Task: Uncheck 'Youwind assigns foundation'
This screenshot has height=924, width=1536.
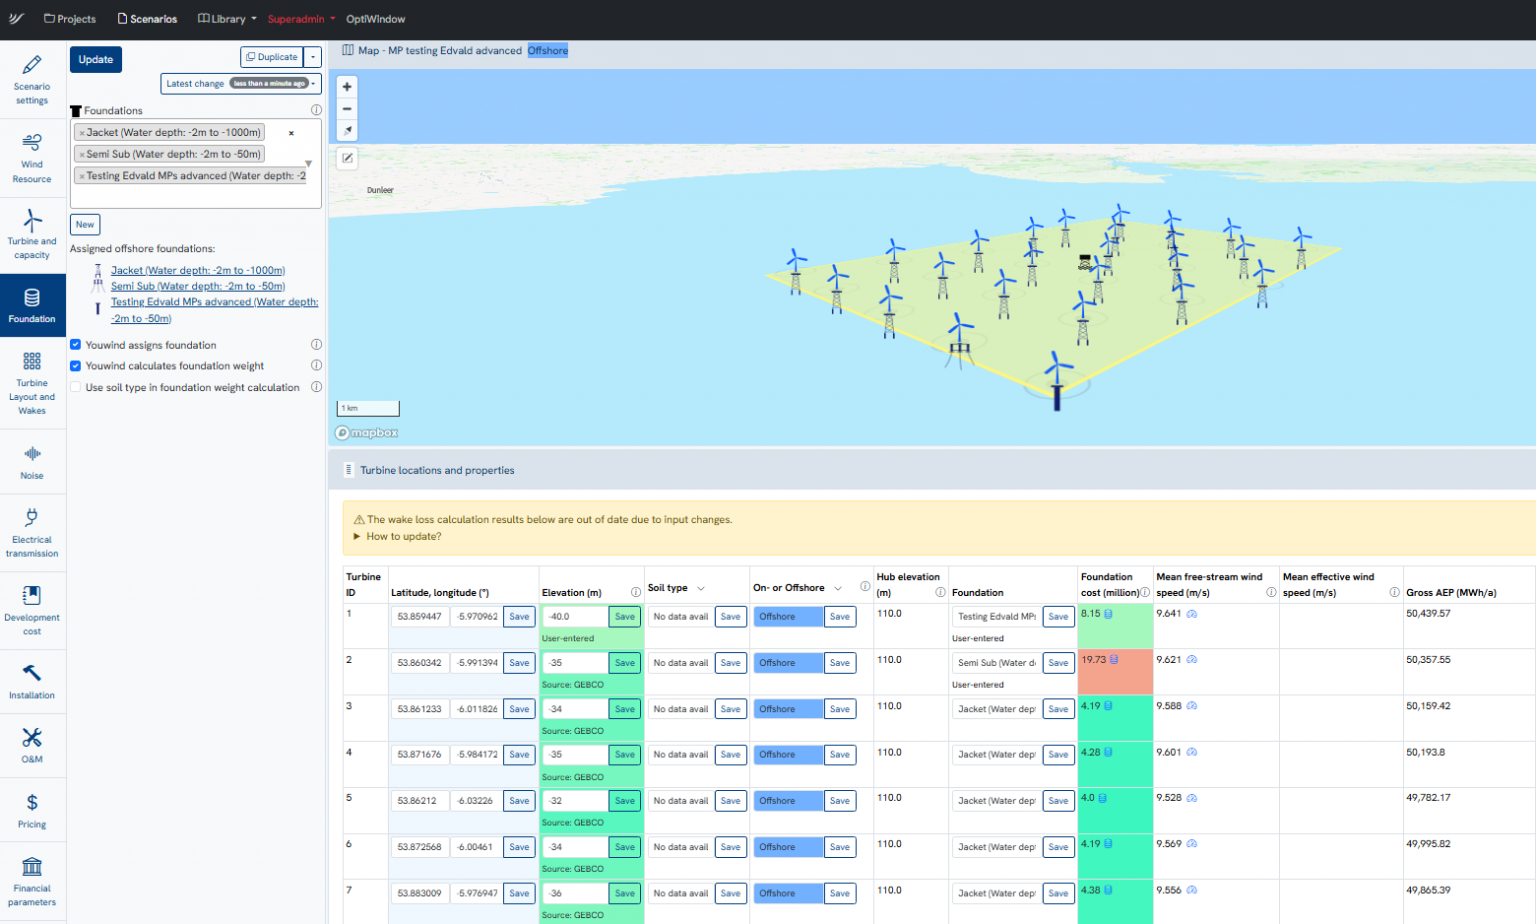Action: pos(75,345)
